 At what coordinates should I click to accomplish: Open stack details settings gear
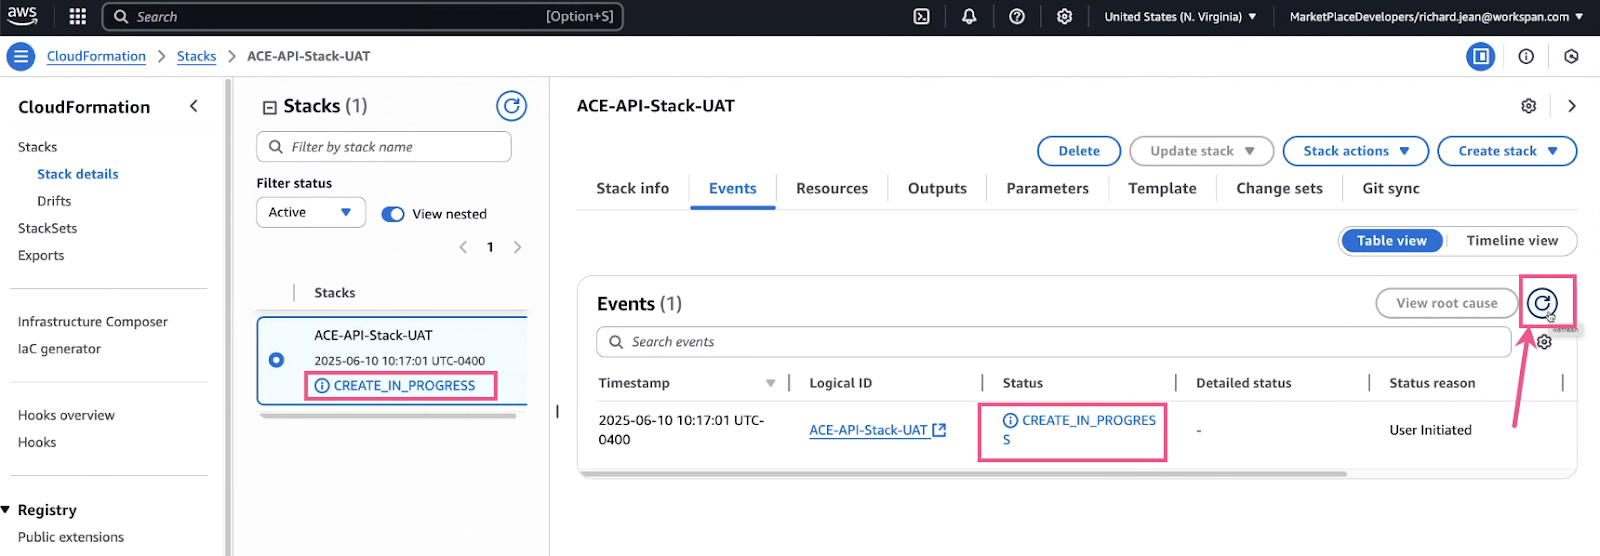[1528, 106]
